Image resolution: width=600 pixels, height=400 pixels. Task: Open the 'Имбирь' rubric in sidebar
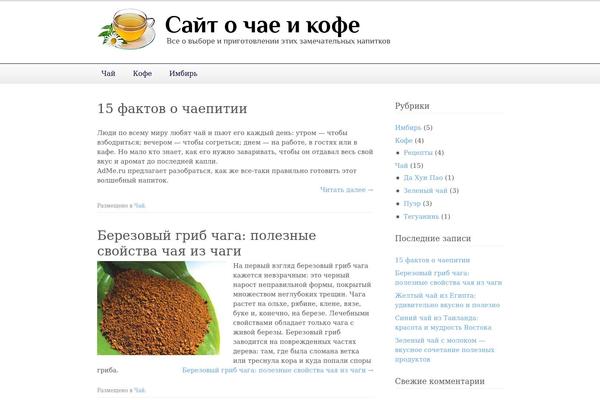coord(408,127)
